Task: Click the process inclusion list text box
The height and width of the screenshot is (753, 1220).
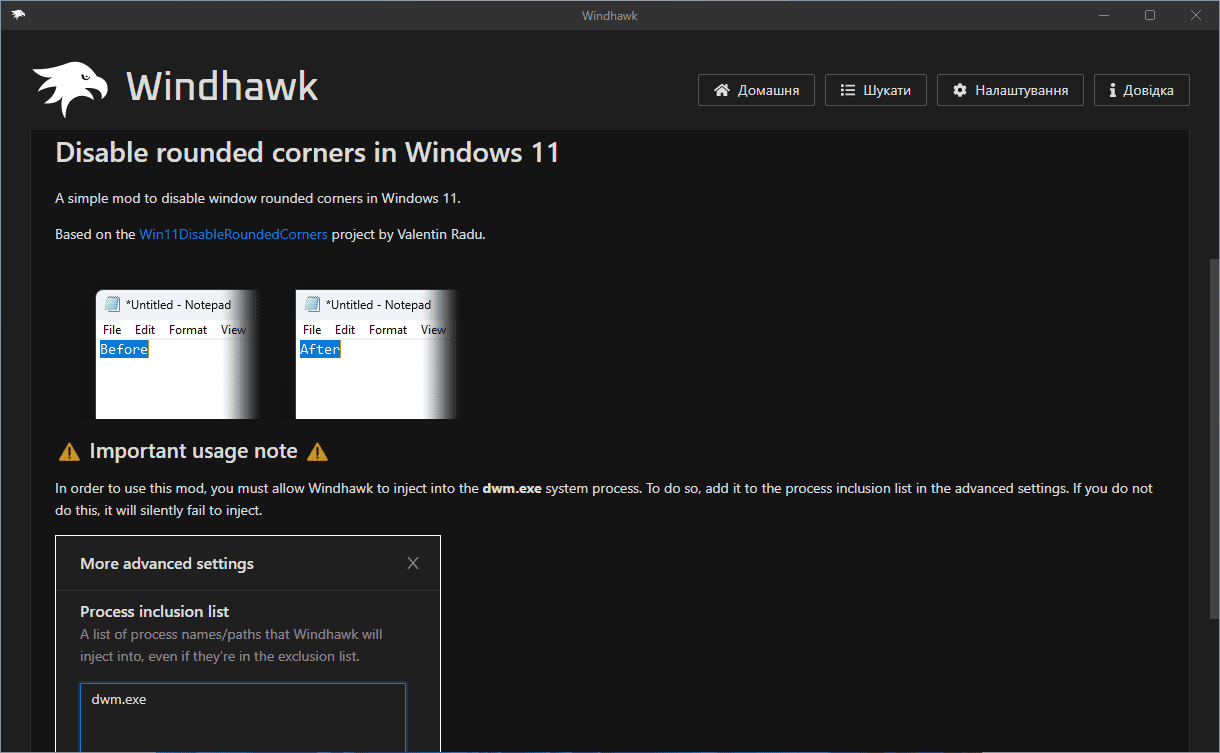Action: coord(243,718)
